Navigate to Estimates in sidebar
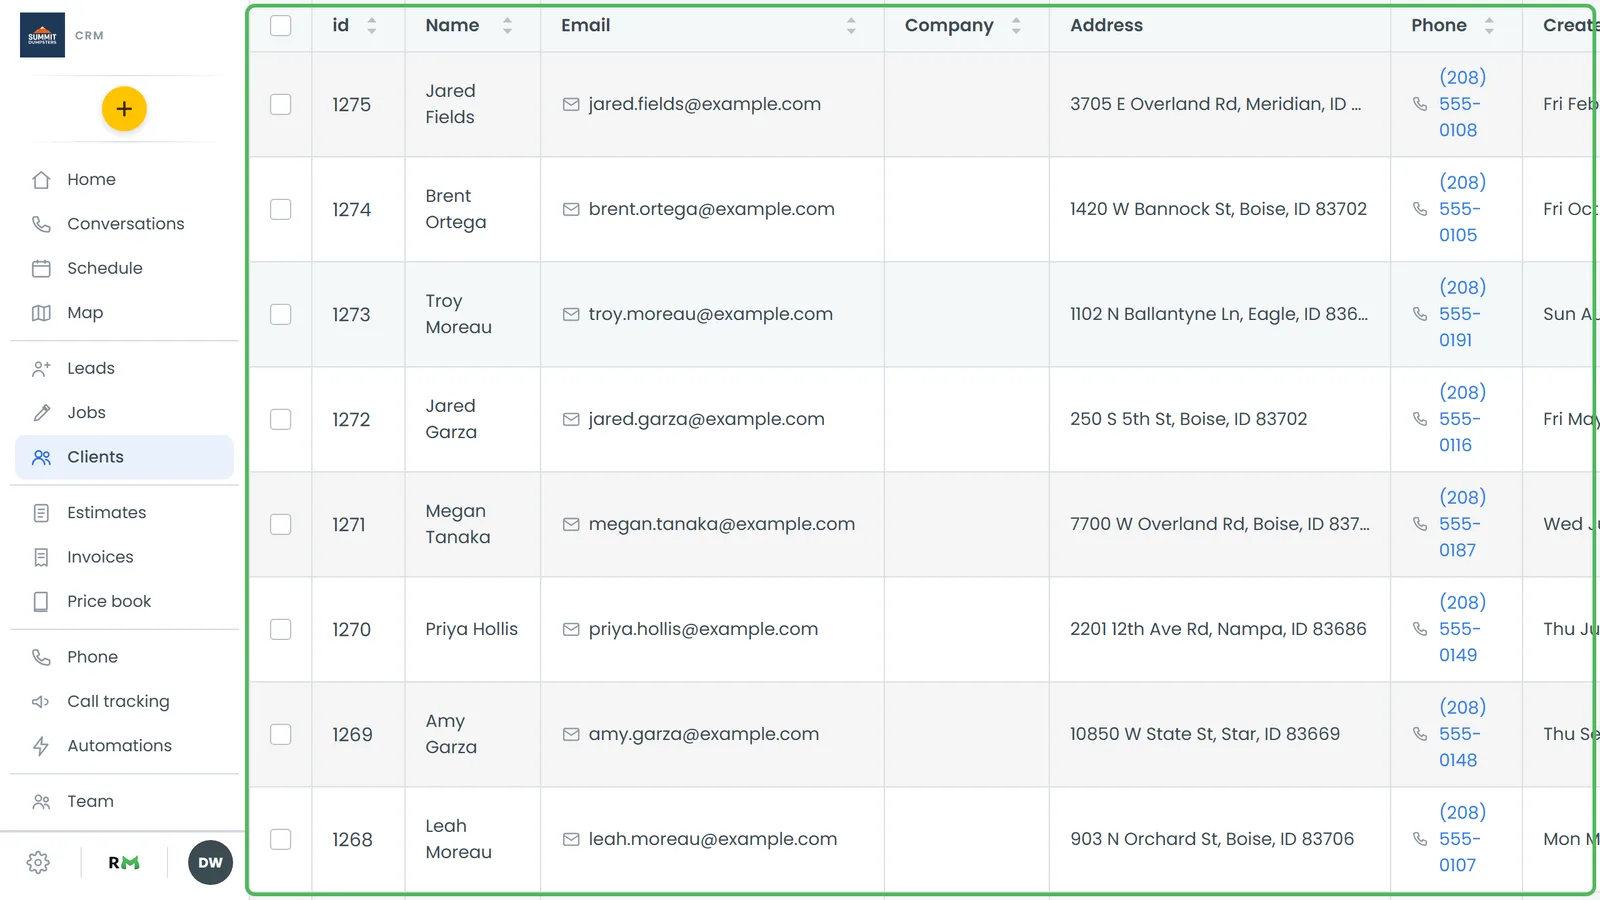 (x=124, y=513)
